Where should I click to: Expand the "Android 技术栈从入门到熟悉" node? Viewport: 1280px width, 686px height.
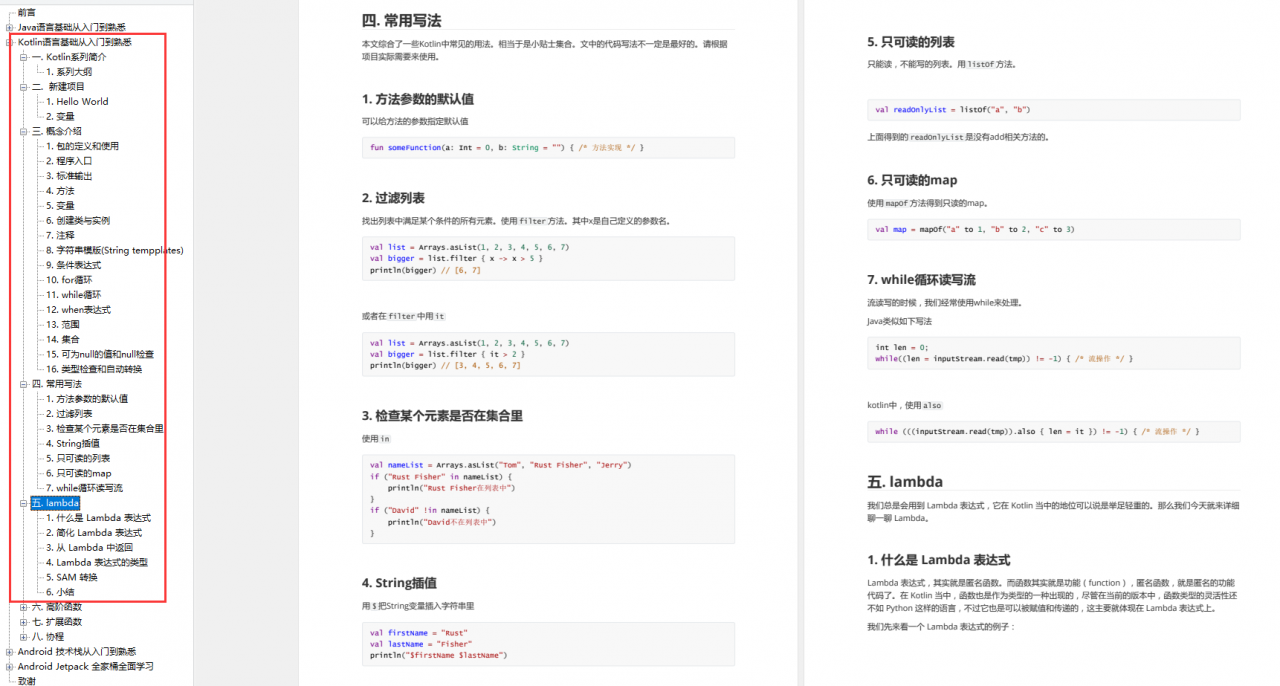pyautogui.click(x=7, y=651)
